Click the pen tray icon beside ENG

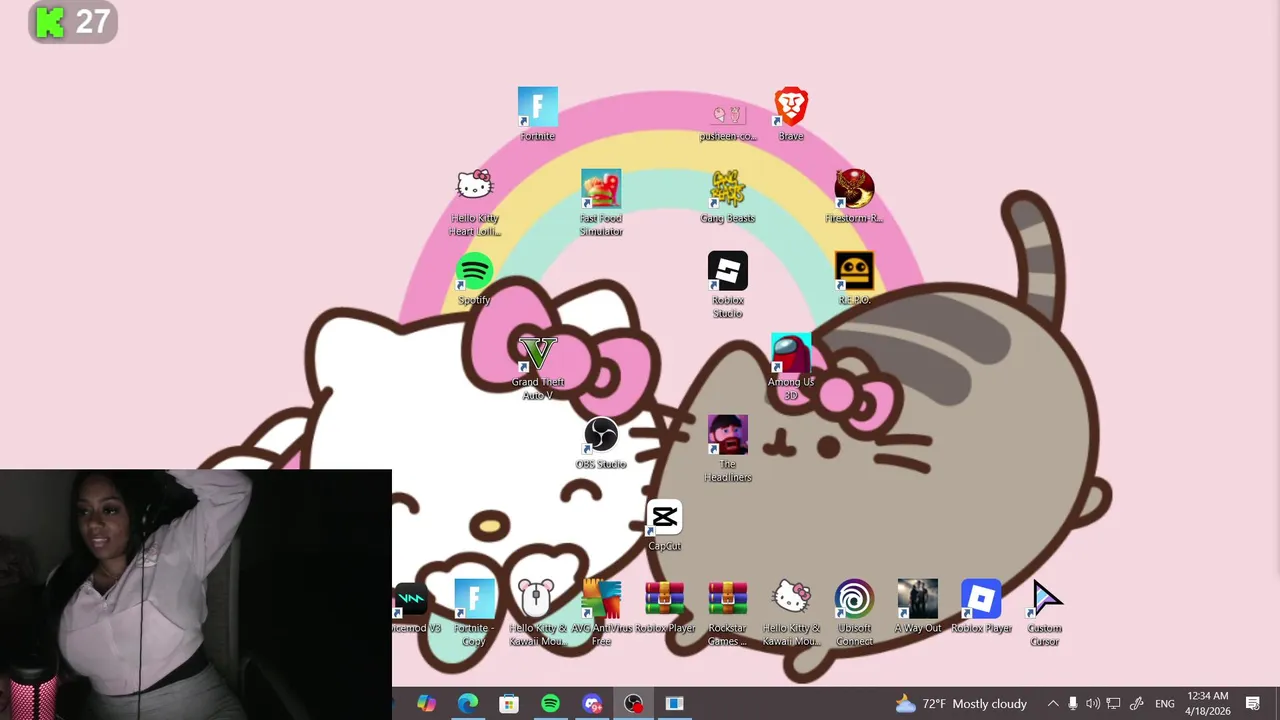[x=1136, y=704]
